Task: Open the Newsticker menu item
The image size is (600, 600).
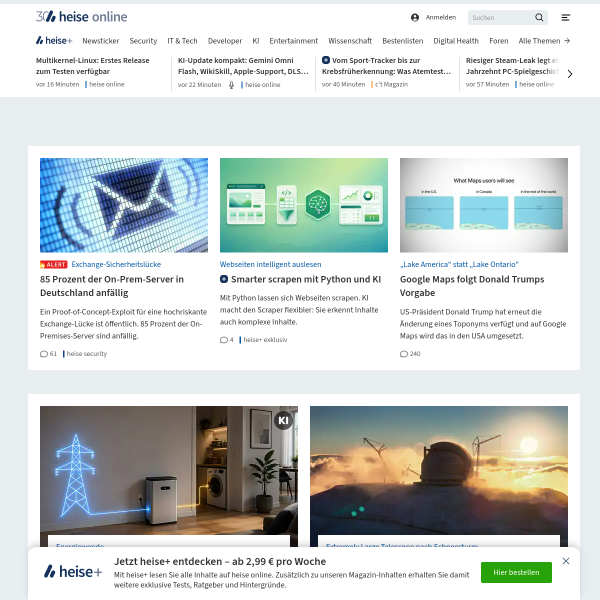Action: click(x=101, y=41)
